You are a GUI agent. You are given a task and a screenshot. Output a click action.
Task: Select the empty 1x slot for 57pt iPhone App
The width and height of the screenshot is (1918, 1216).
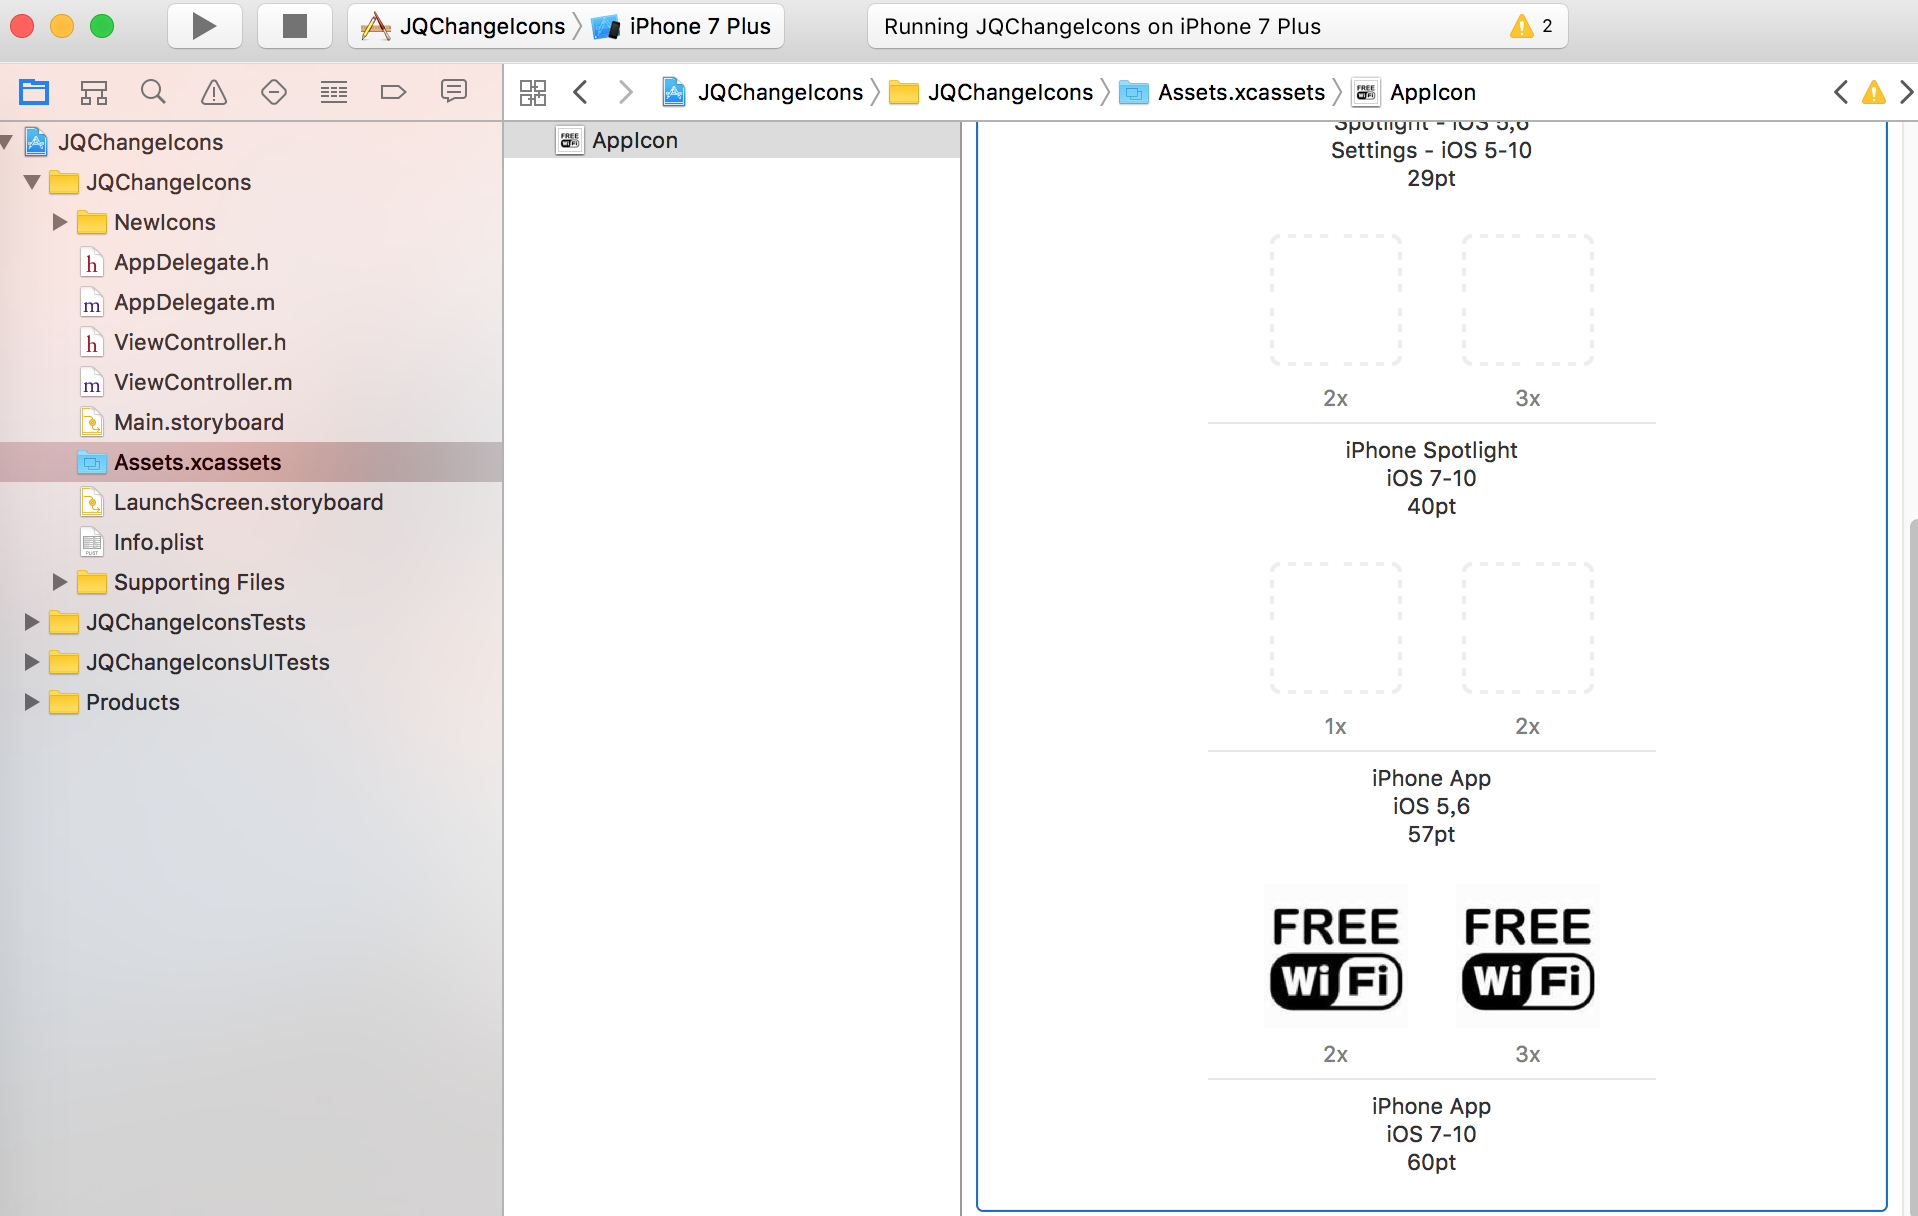tap(1336, 628)
